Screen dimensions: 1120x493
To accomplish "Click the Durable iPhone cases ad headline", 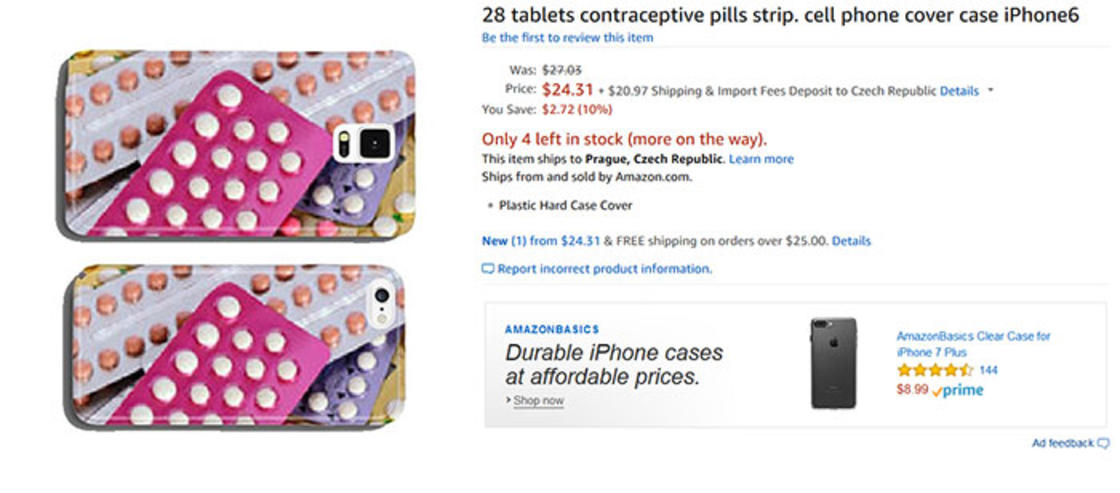I will click(x=613, y=365).
